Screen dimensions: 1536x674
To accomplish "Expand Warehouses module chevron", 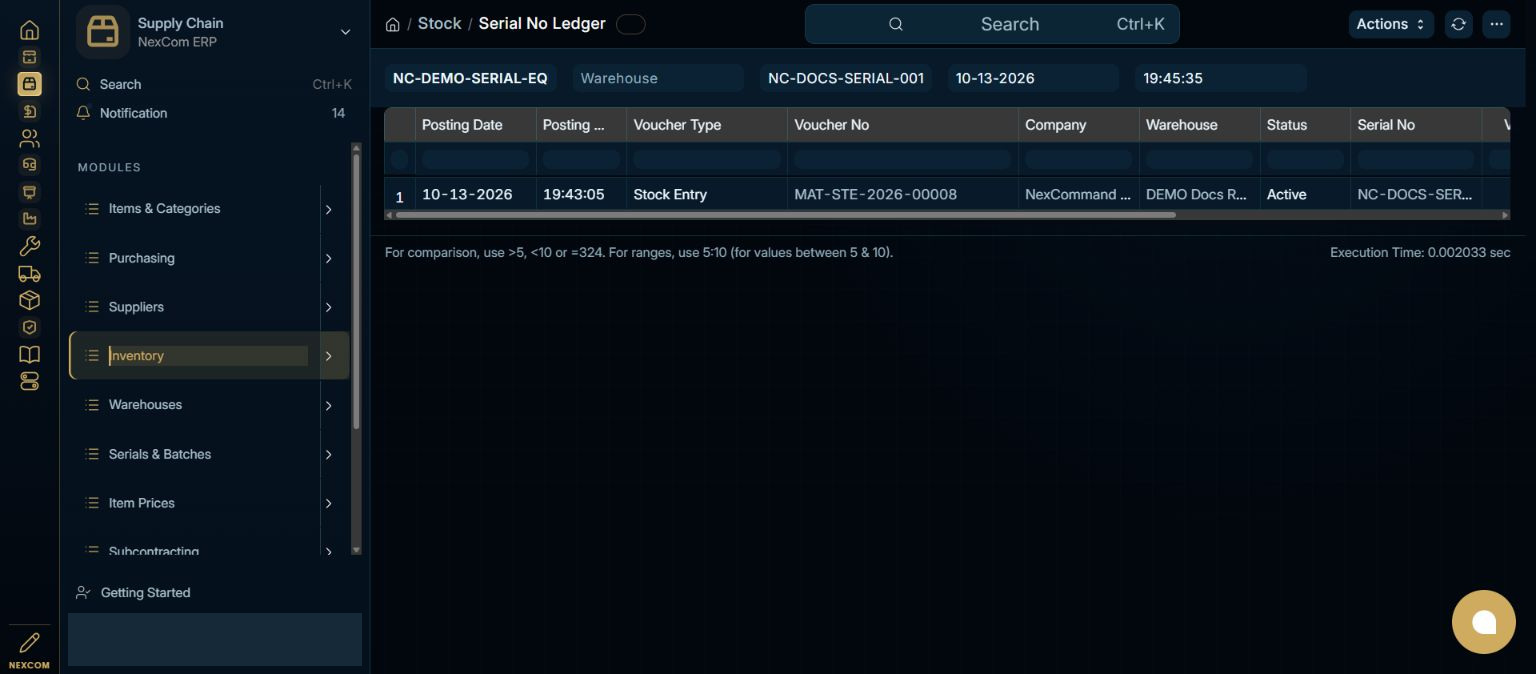I will 329,406.
